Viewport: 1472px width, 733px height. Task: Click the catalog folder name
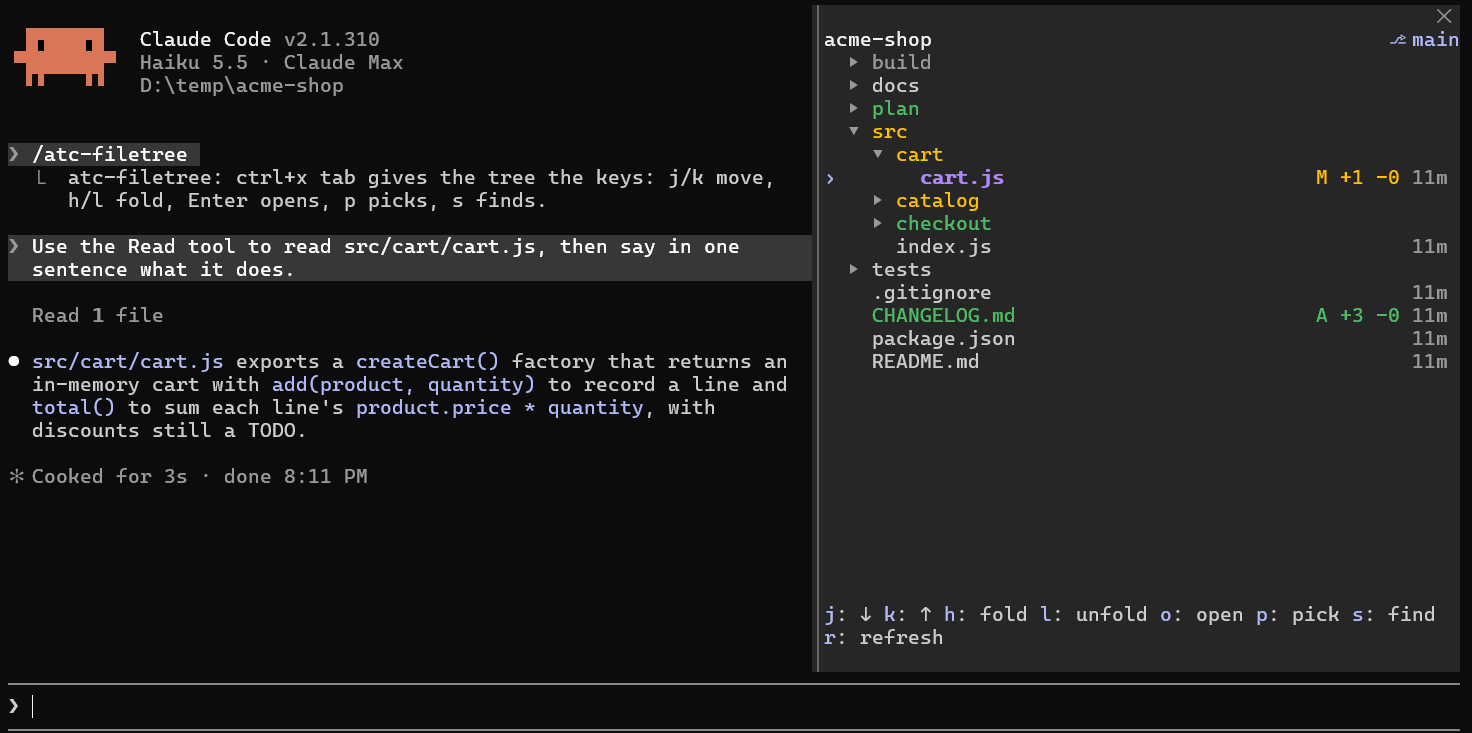pyautogui.click(x=938, y=201)
